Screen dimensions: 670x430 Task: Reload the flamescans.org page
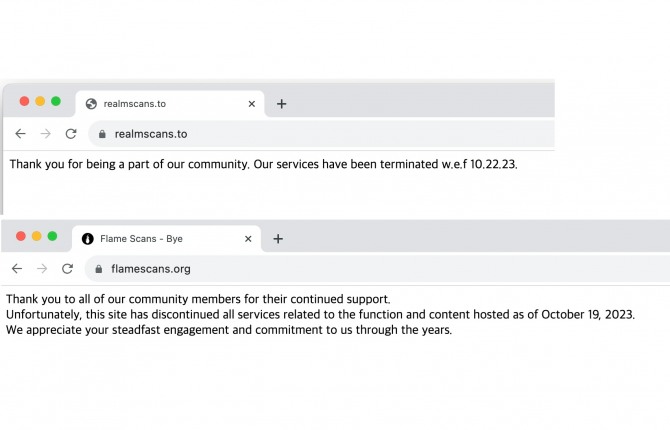[x=67, y=269]
